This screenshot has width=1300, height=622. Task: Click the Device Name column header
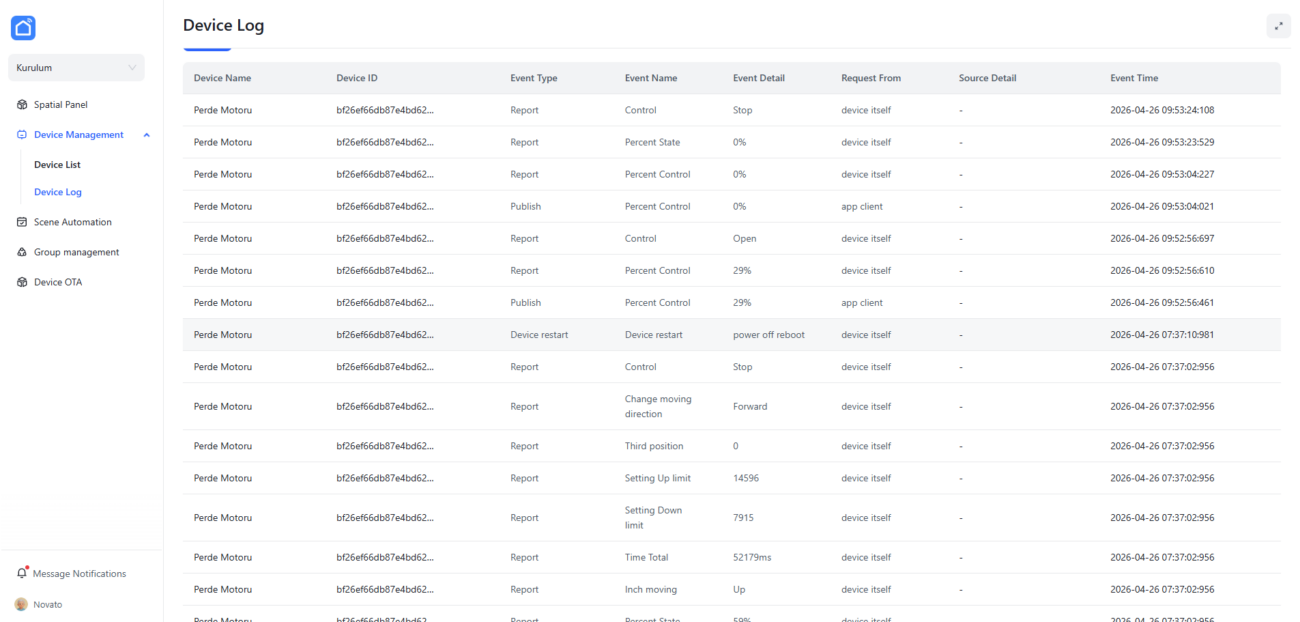coord(222,78)
